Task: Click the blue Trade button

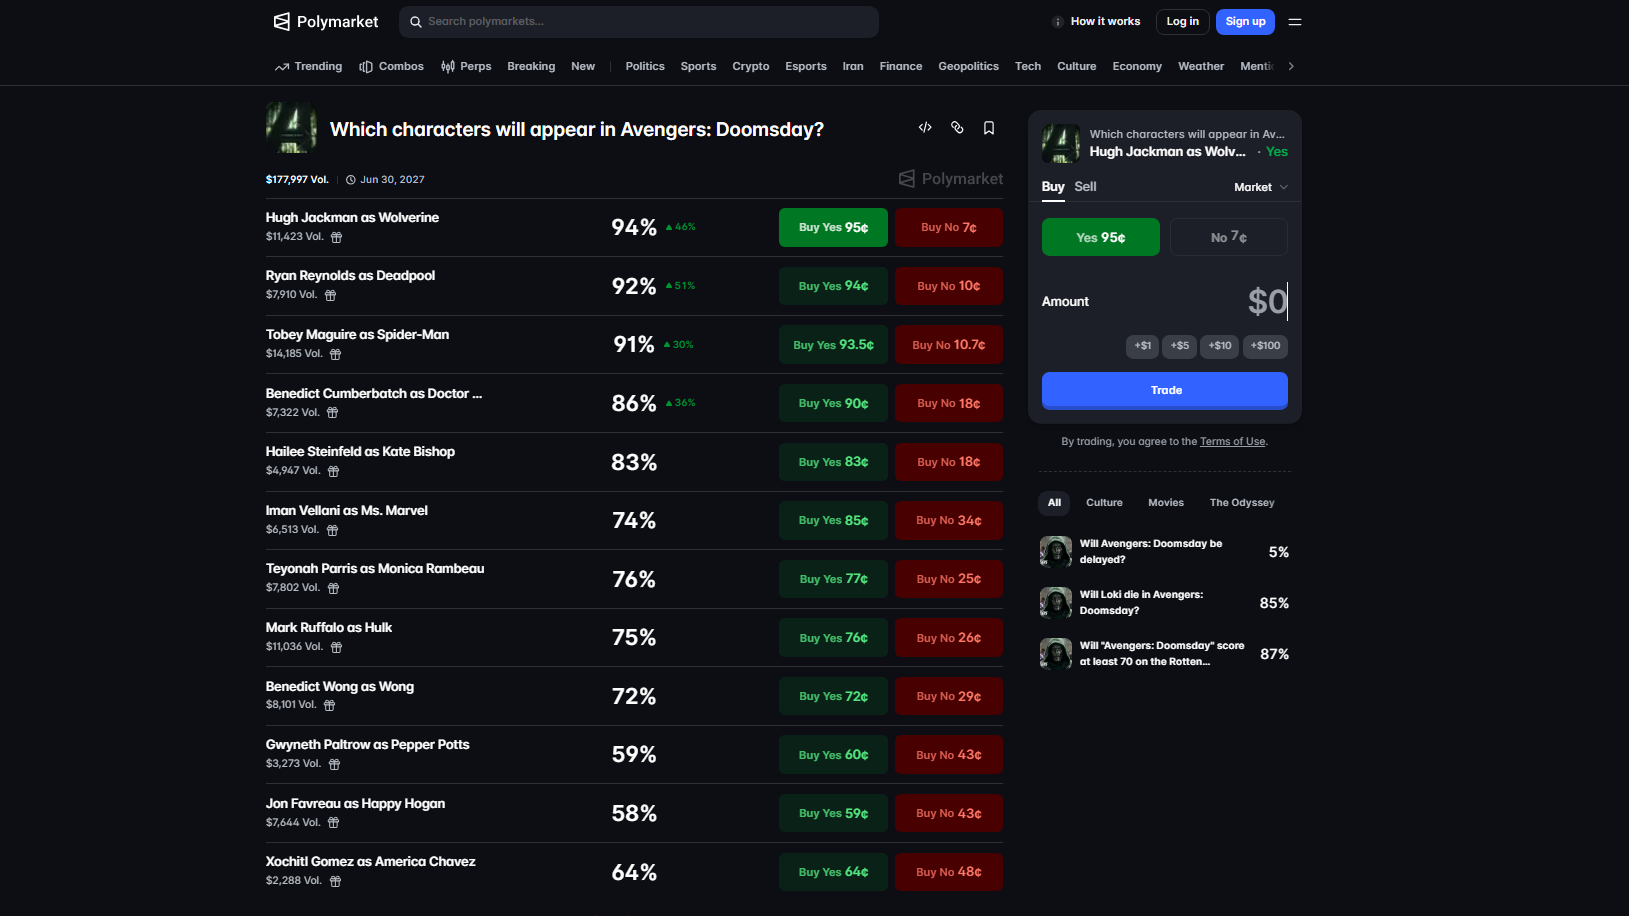Action: click(1165, 391)
